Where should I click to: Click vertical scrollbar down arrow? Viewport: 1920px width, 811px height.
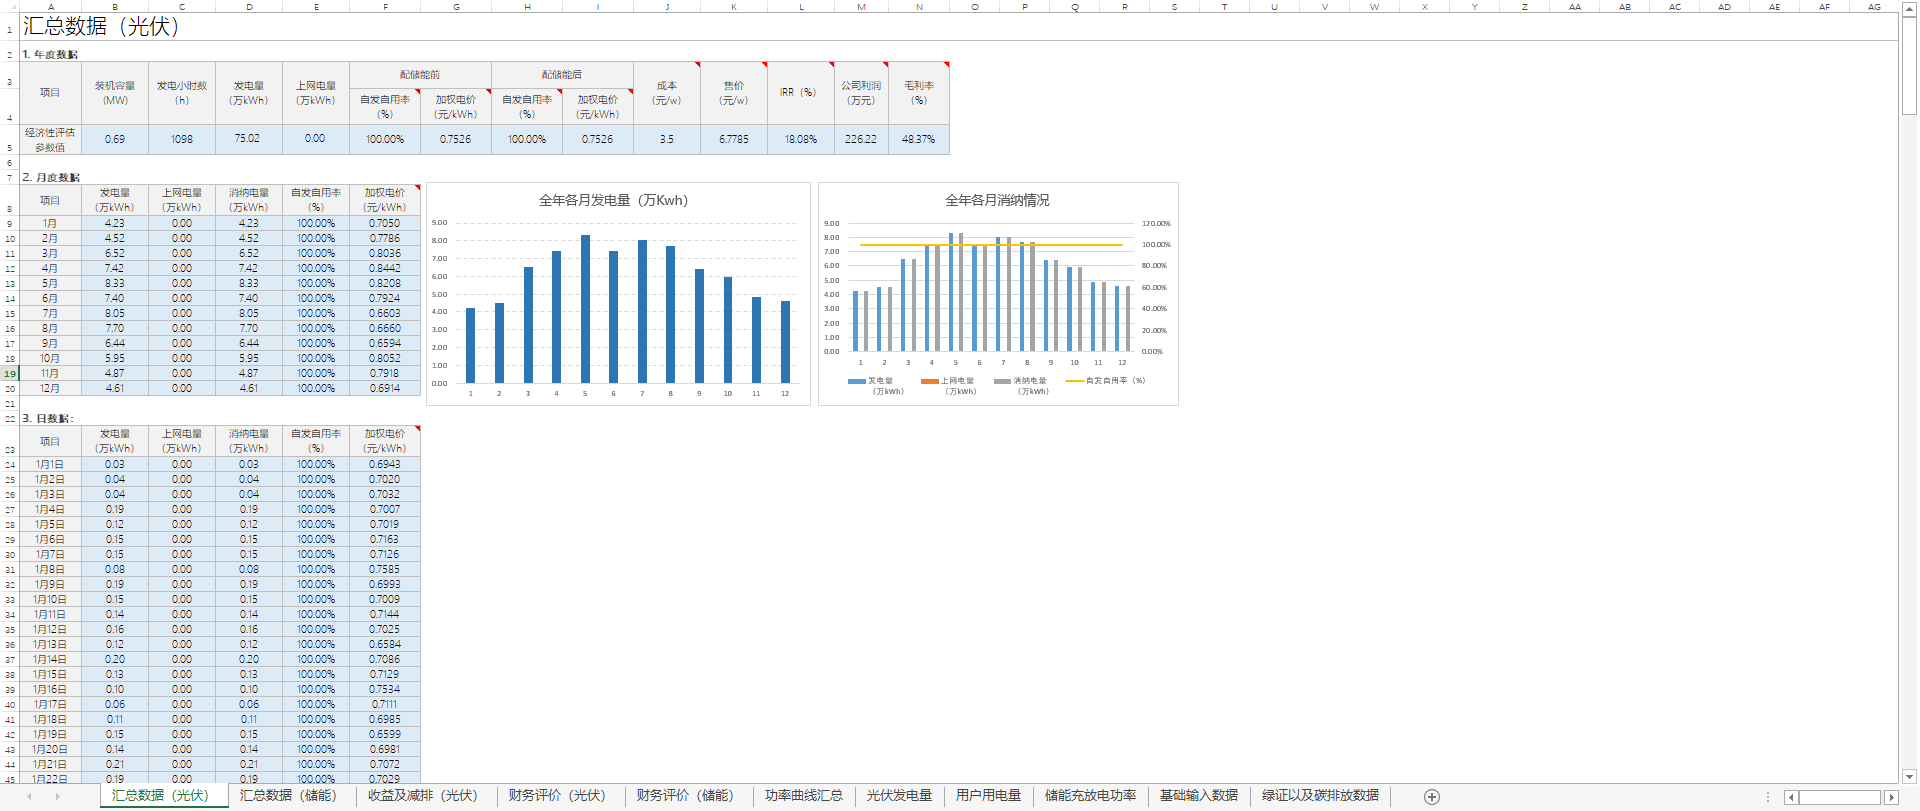pyautogui.click(x=1909, y=776)
